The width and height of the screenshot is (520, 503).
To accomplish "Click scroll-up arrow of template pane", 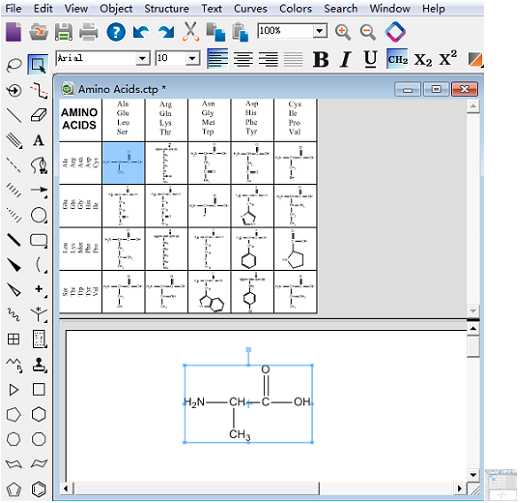I will [x=473, y=107].
